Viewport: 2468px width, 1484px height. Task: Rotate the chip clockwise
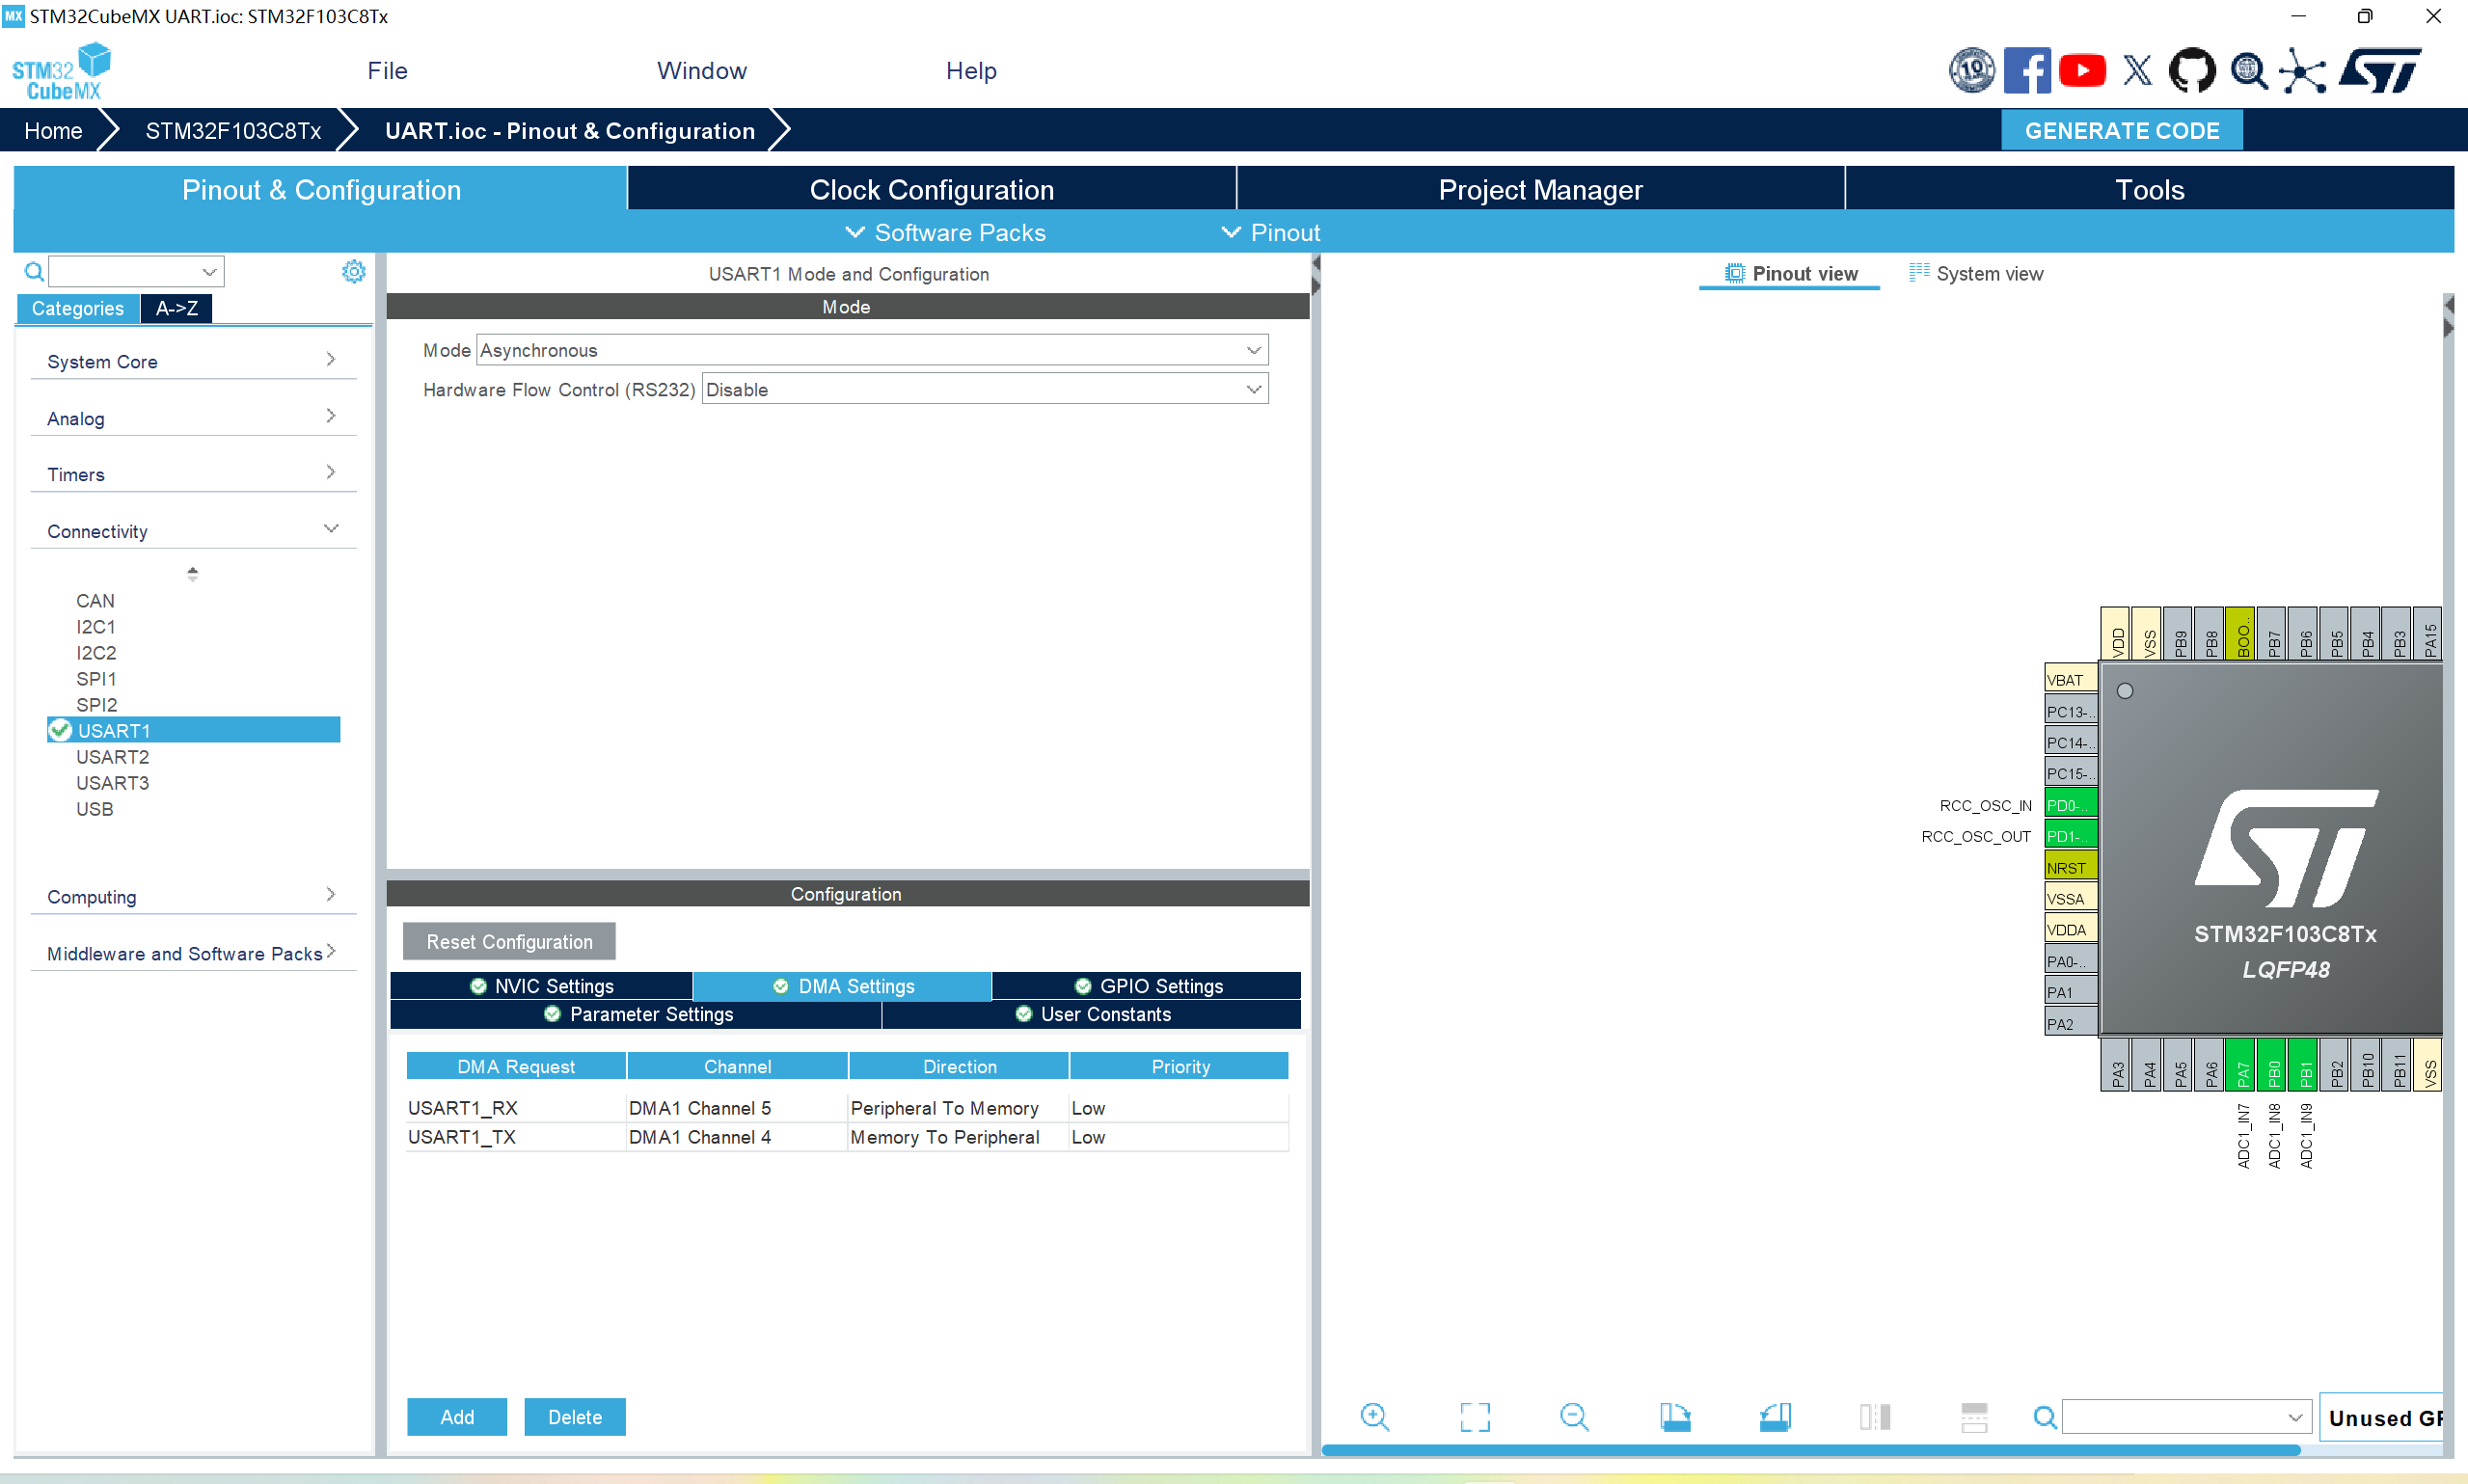[x=1675, y=1416]
